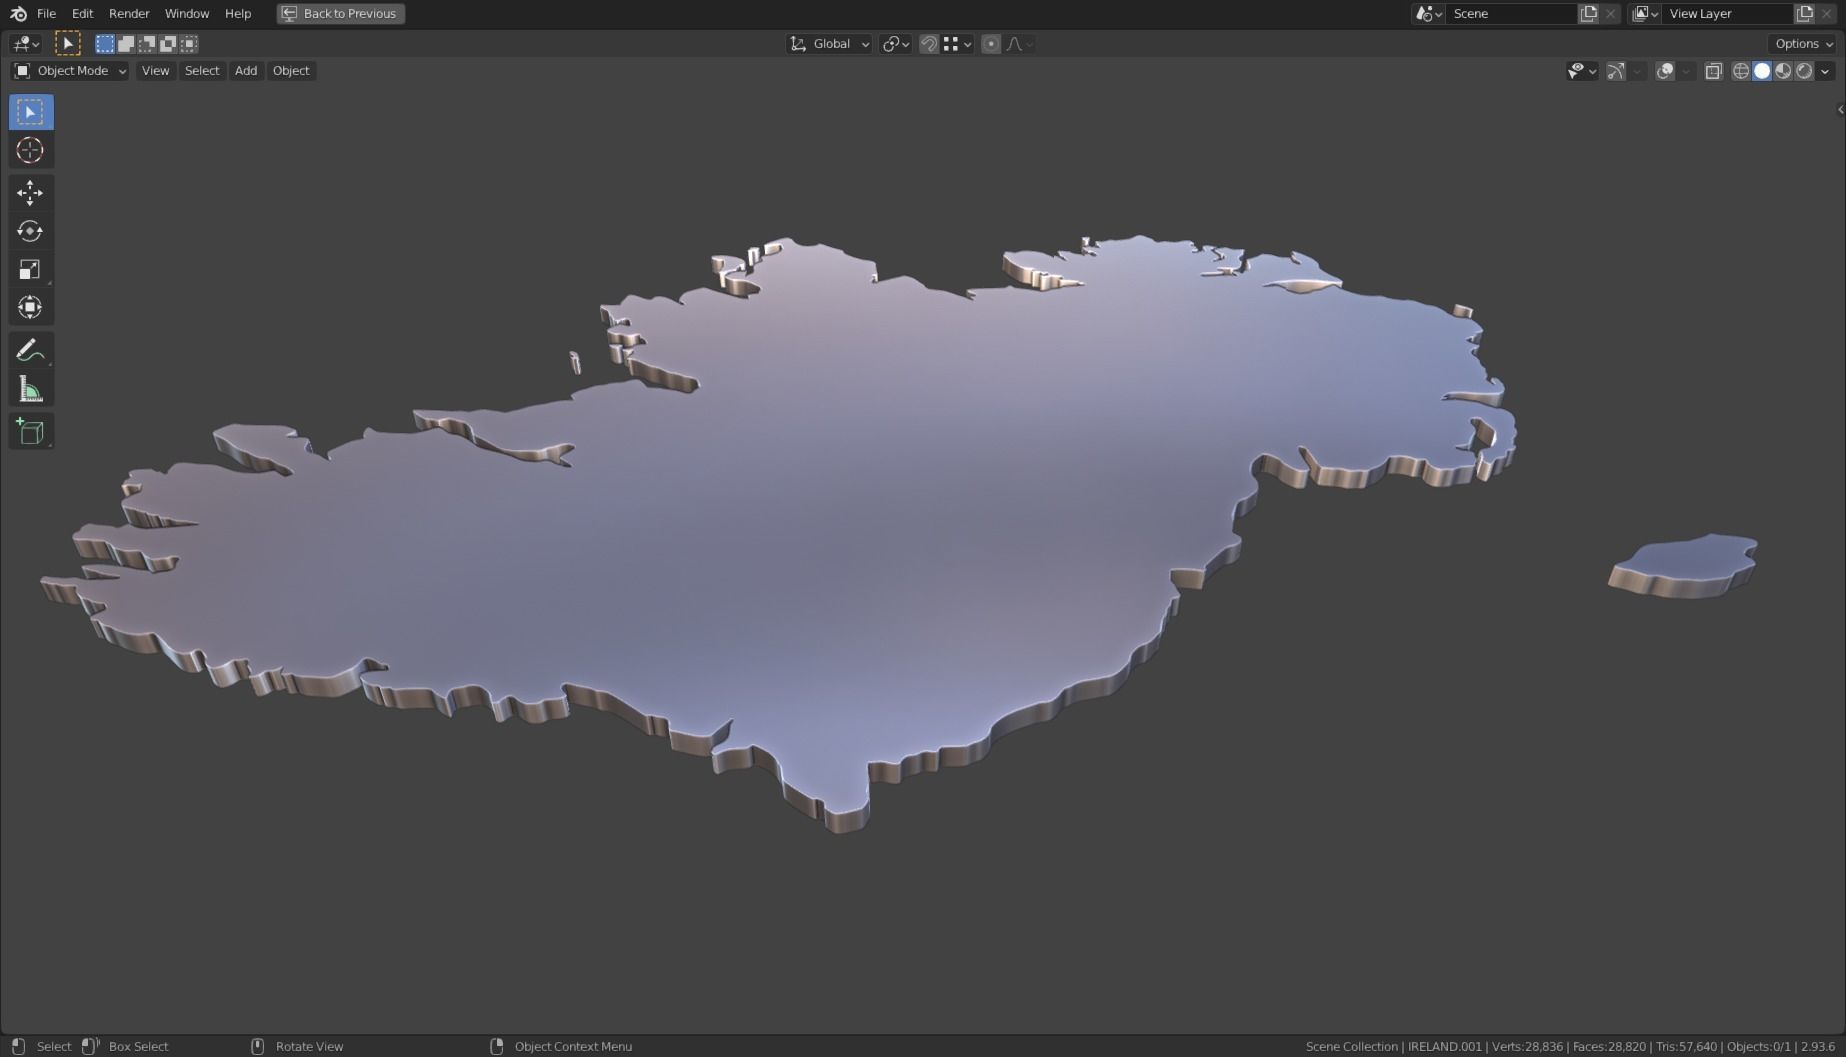The image size is (1846, 1057).
Task: Toggle proportional editing
Action: 991,43
